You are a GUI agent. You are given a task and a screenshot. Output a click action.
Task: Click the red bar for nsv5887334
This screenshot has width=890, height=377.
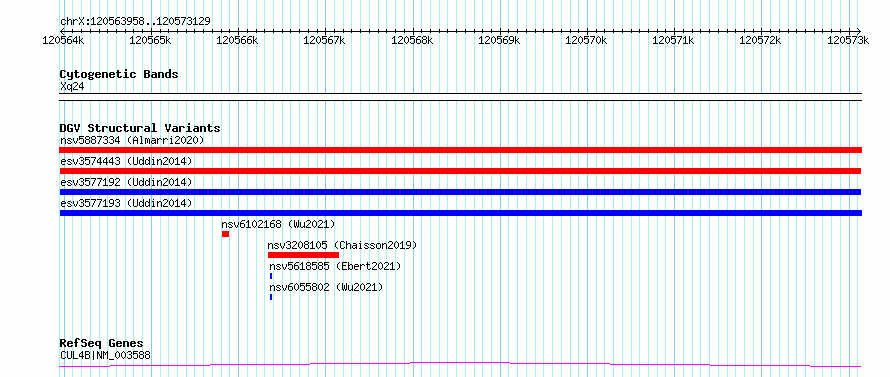[460, 150]
